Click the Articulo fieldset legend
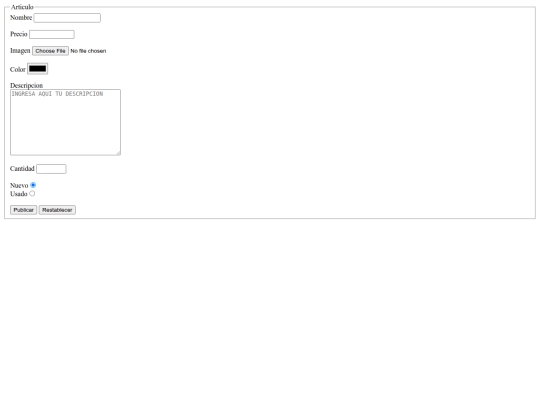Screen dimensions: 540x405 pos(22,7)
